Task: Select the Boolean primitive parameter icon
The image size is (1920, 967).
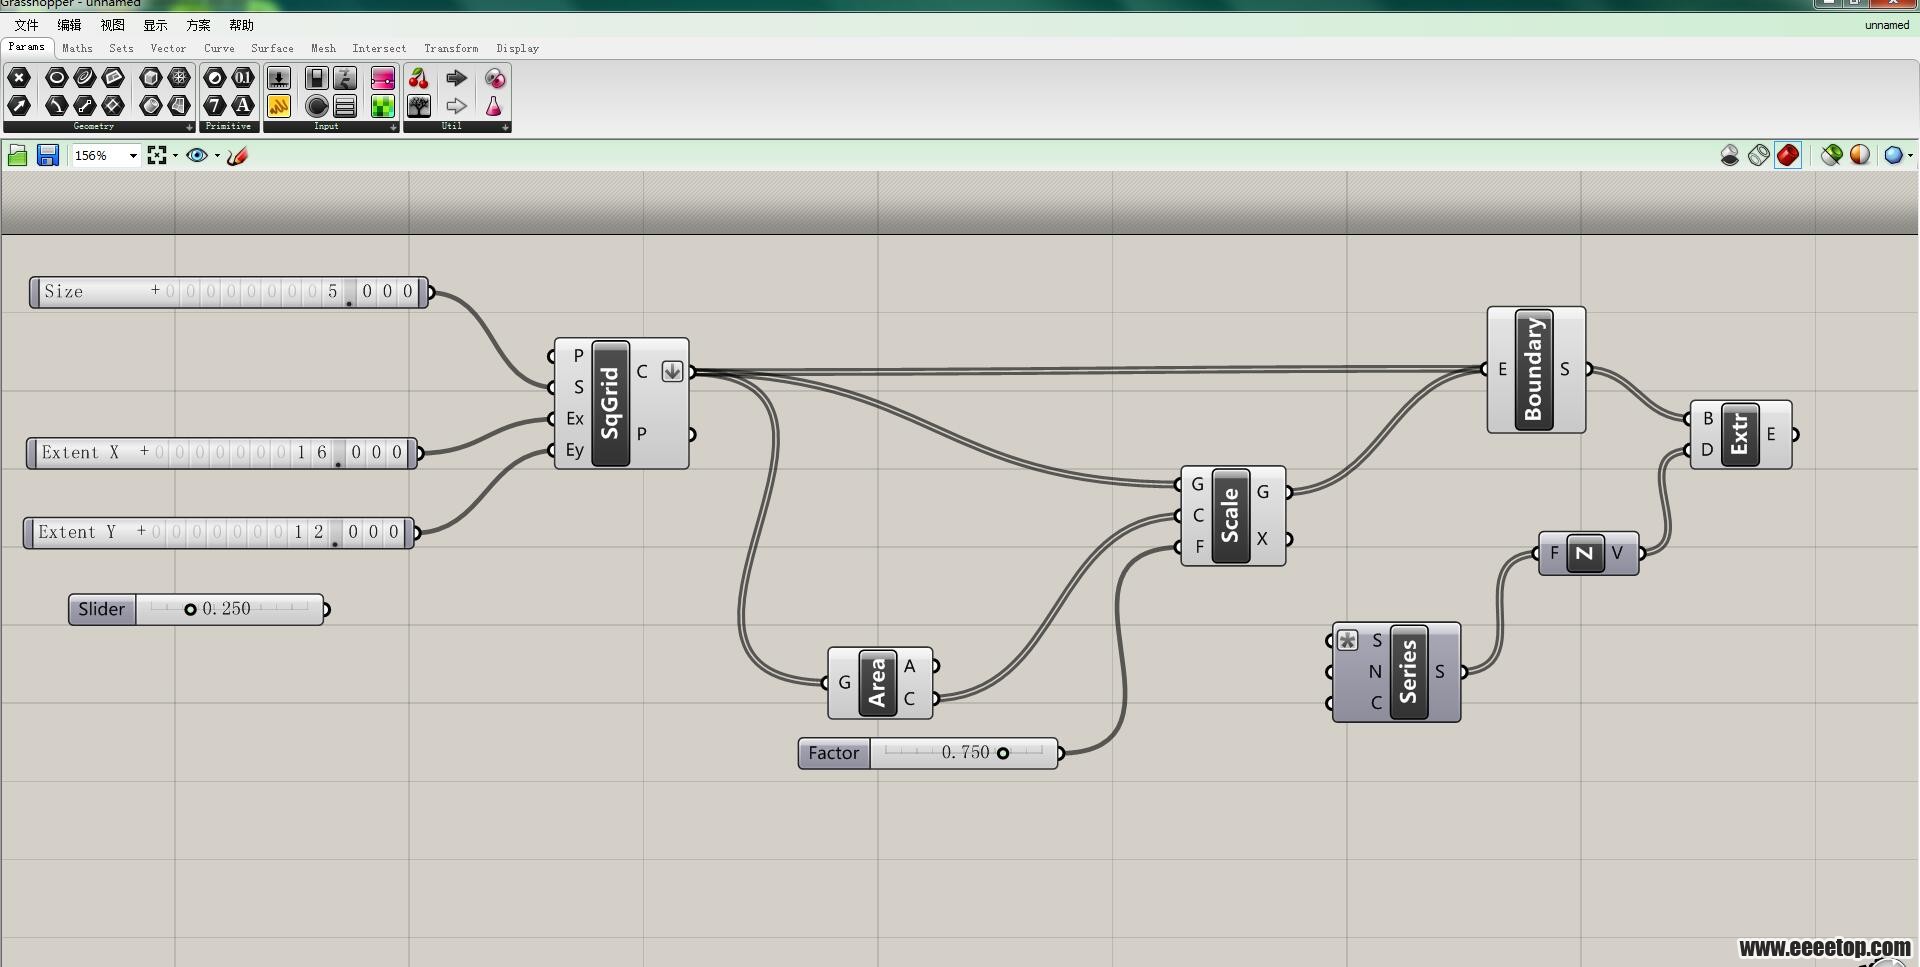Action: (215, 77)
